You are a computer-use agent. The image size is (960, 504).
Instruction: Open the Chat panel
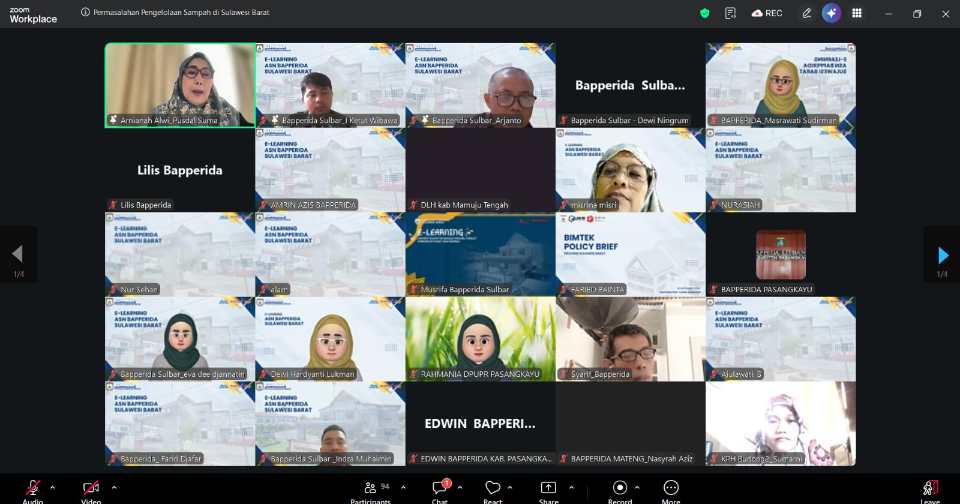coord(440,491)
